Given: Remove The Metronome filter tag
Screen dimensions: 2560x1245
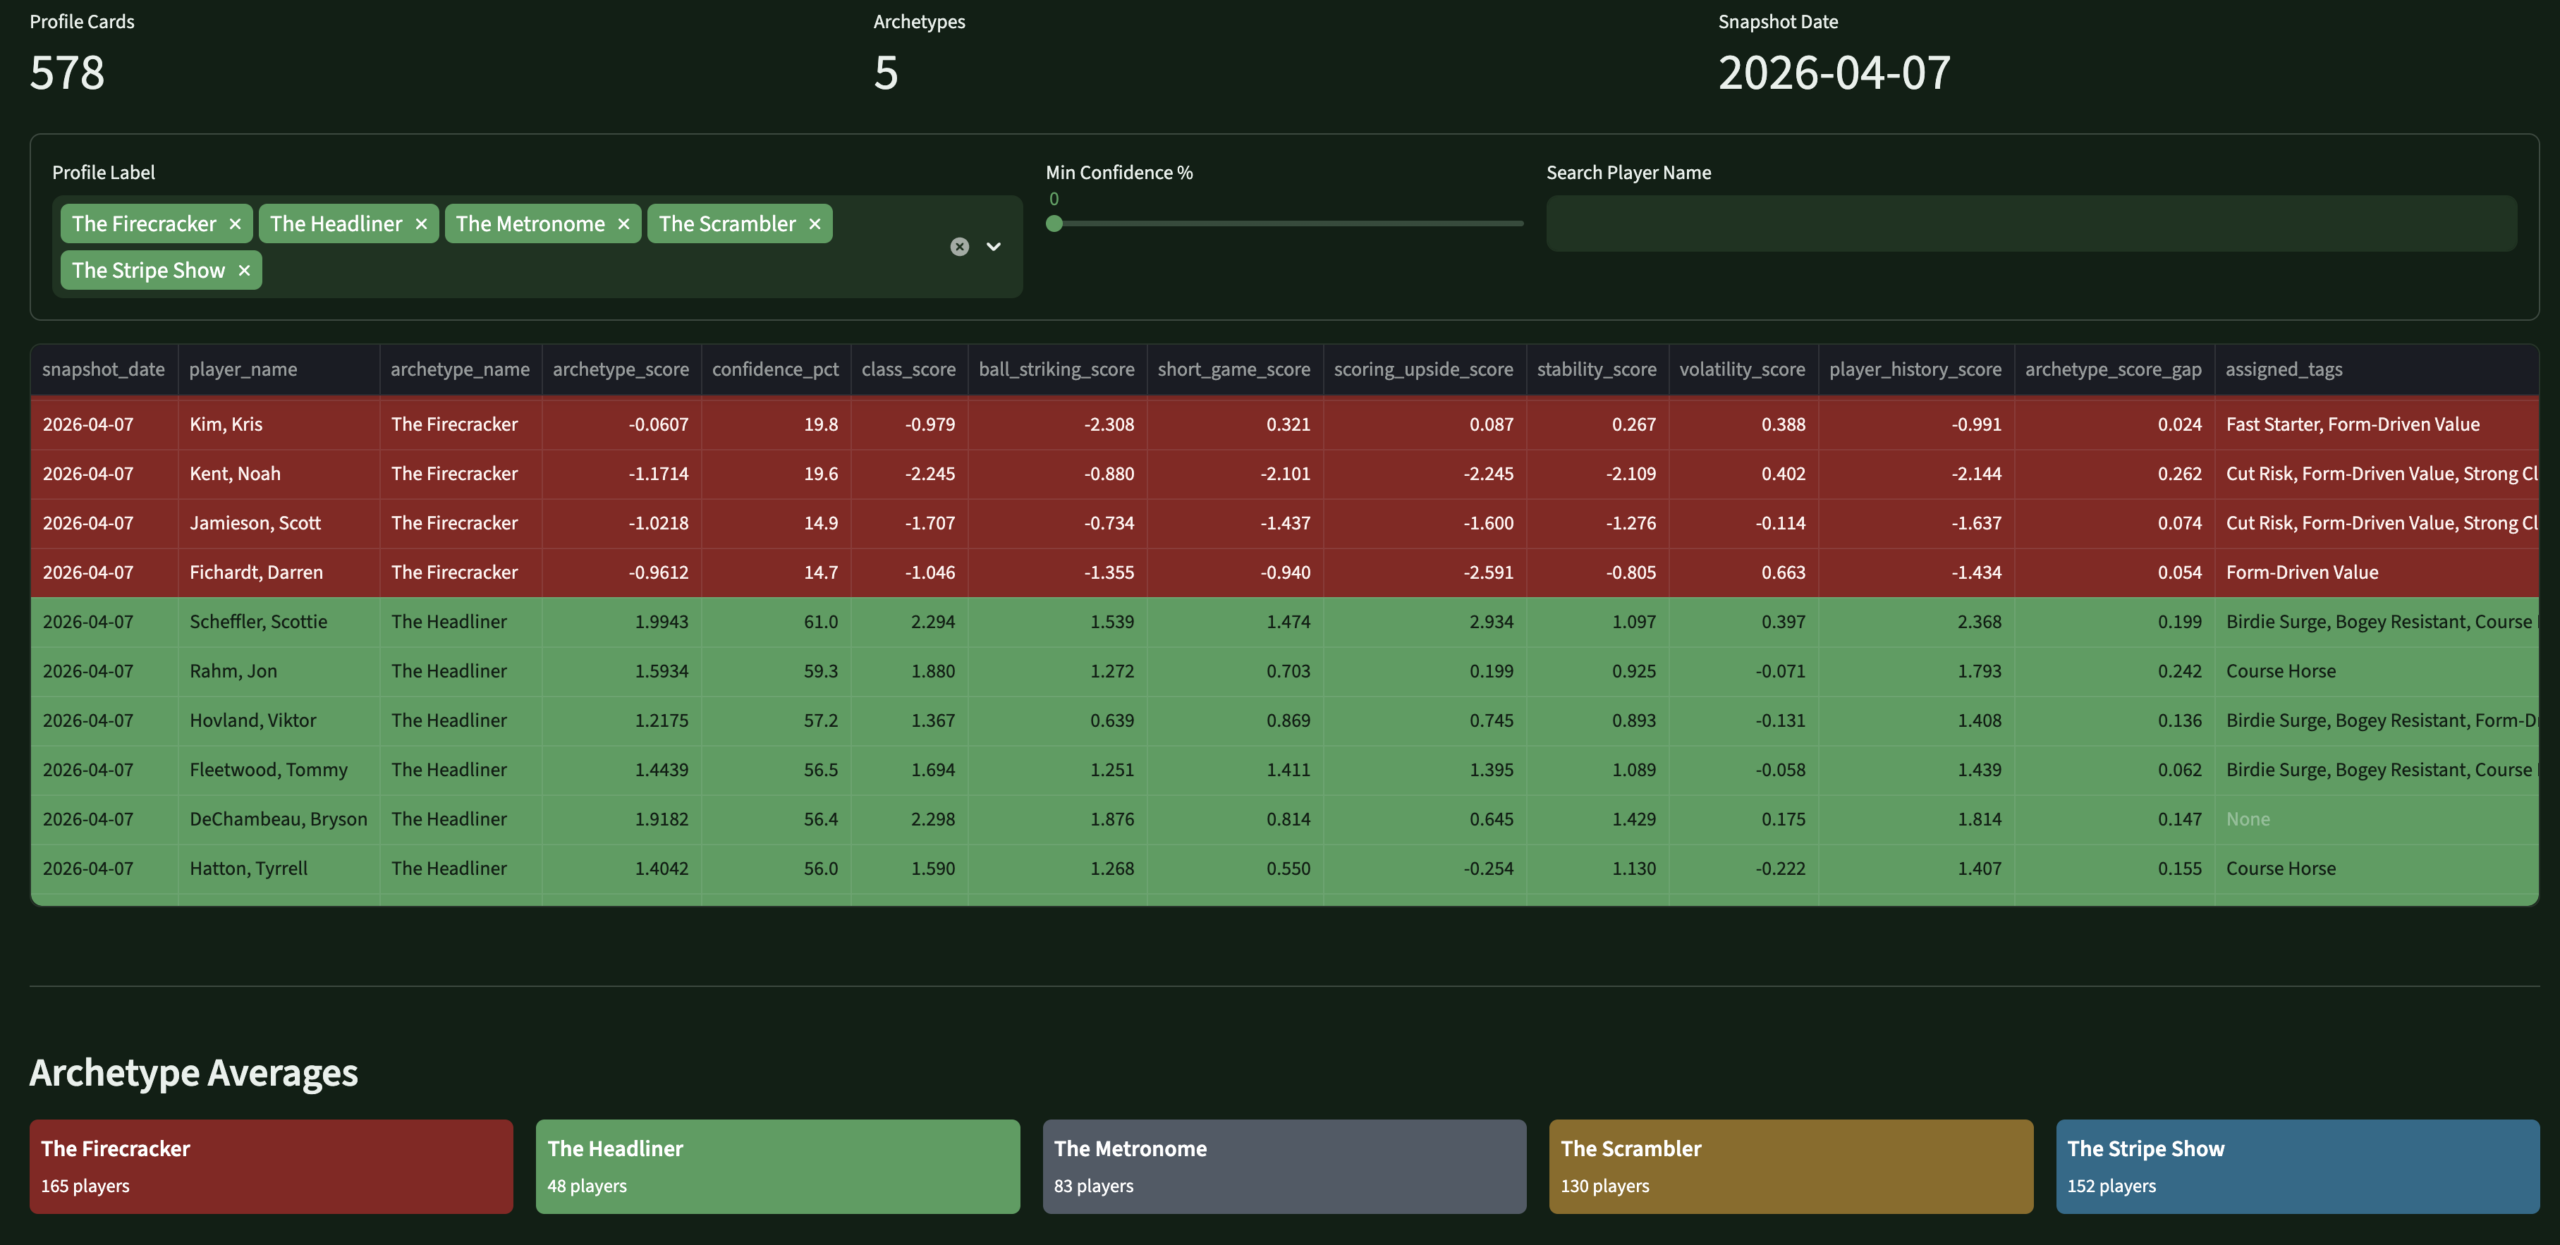Looking at the screenshot, I should coord(624,224).
